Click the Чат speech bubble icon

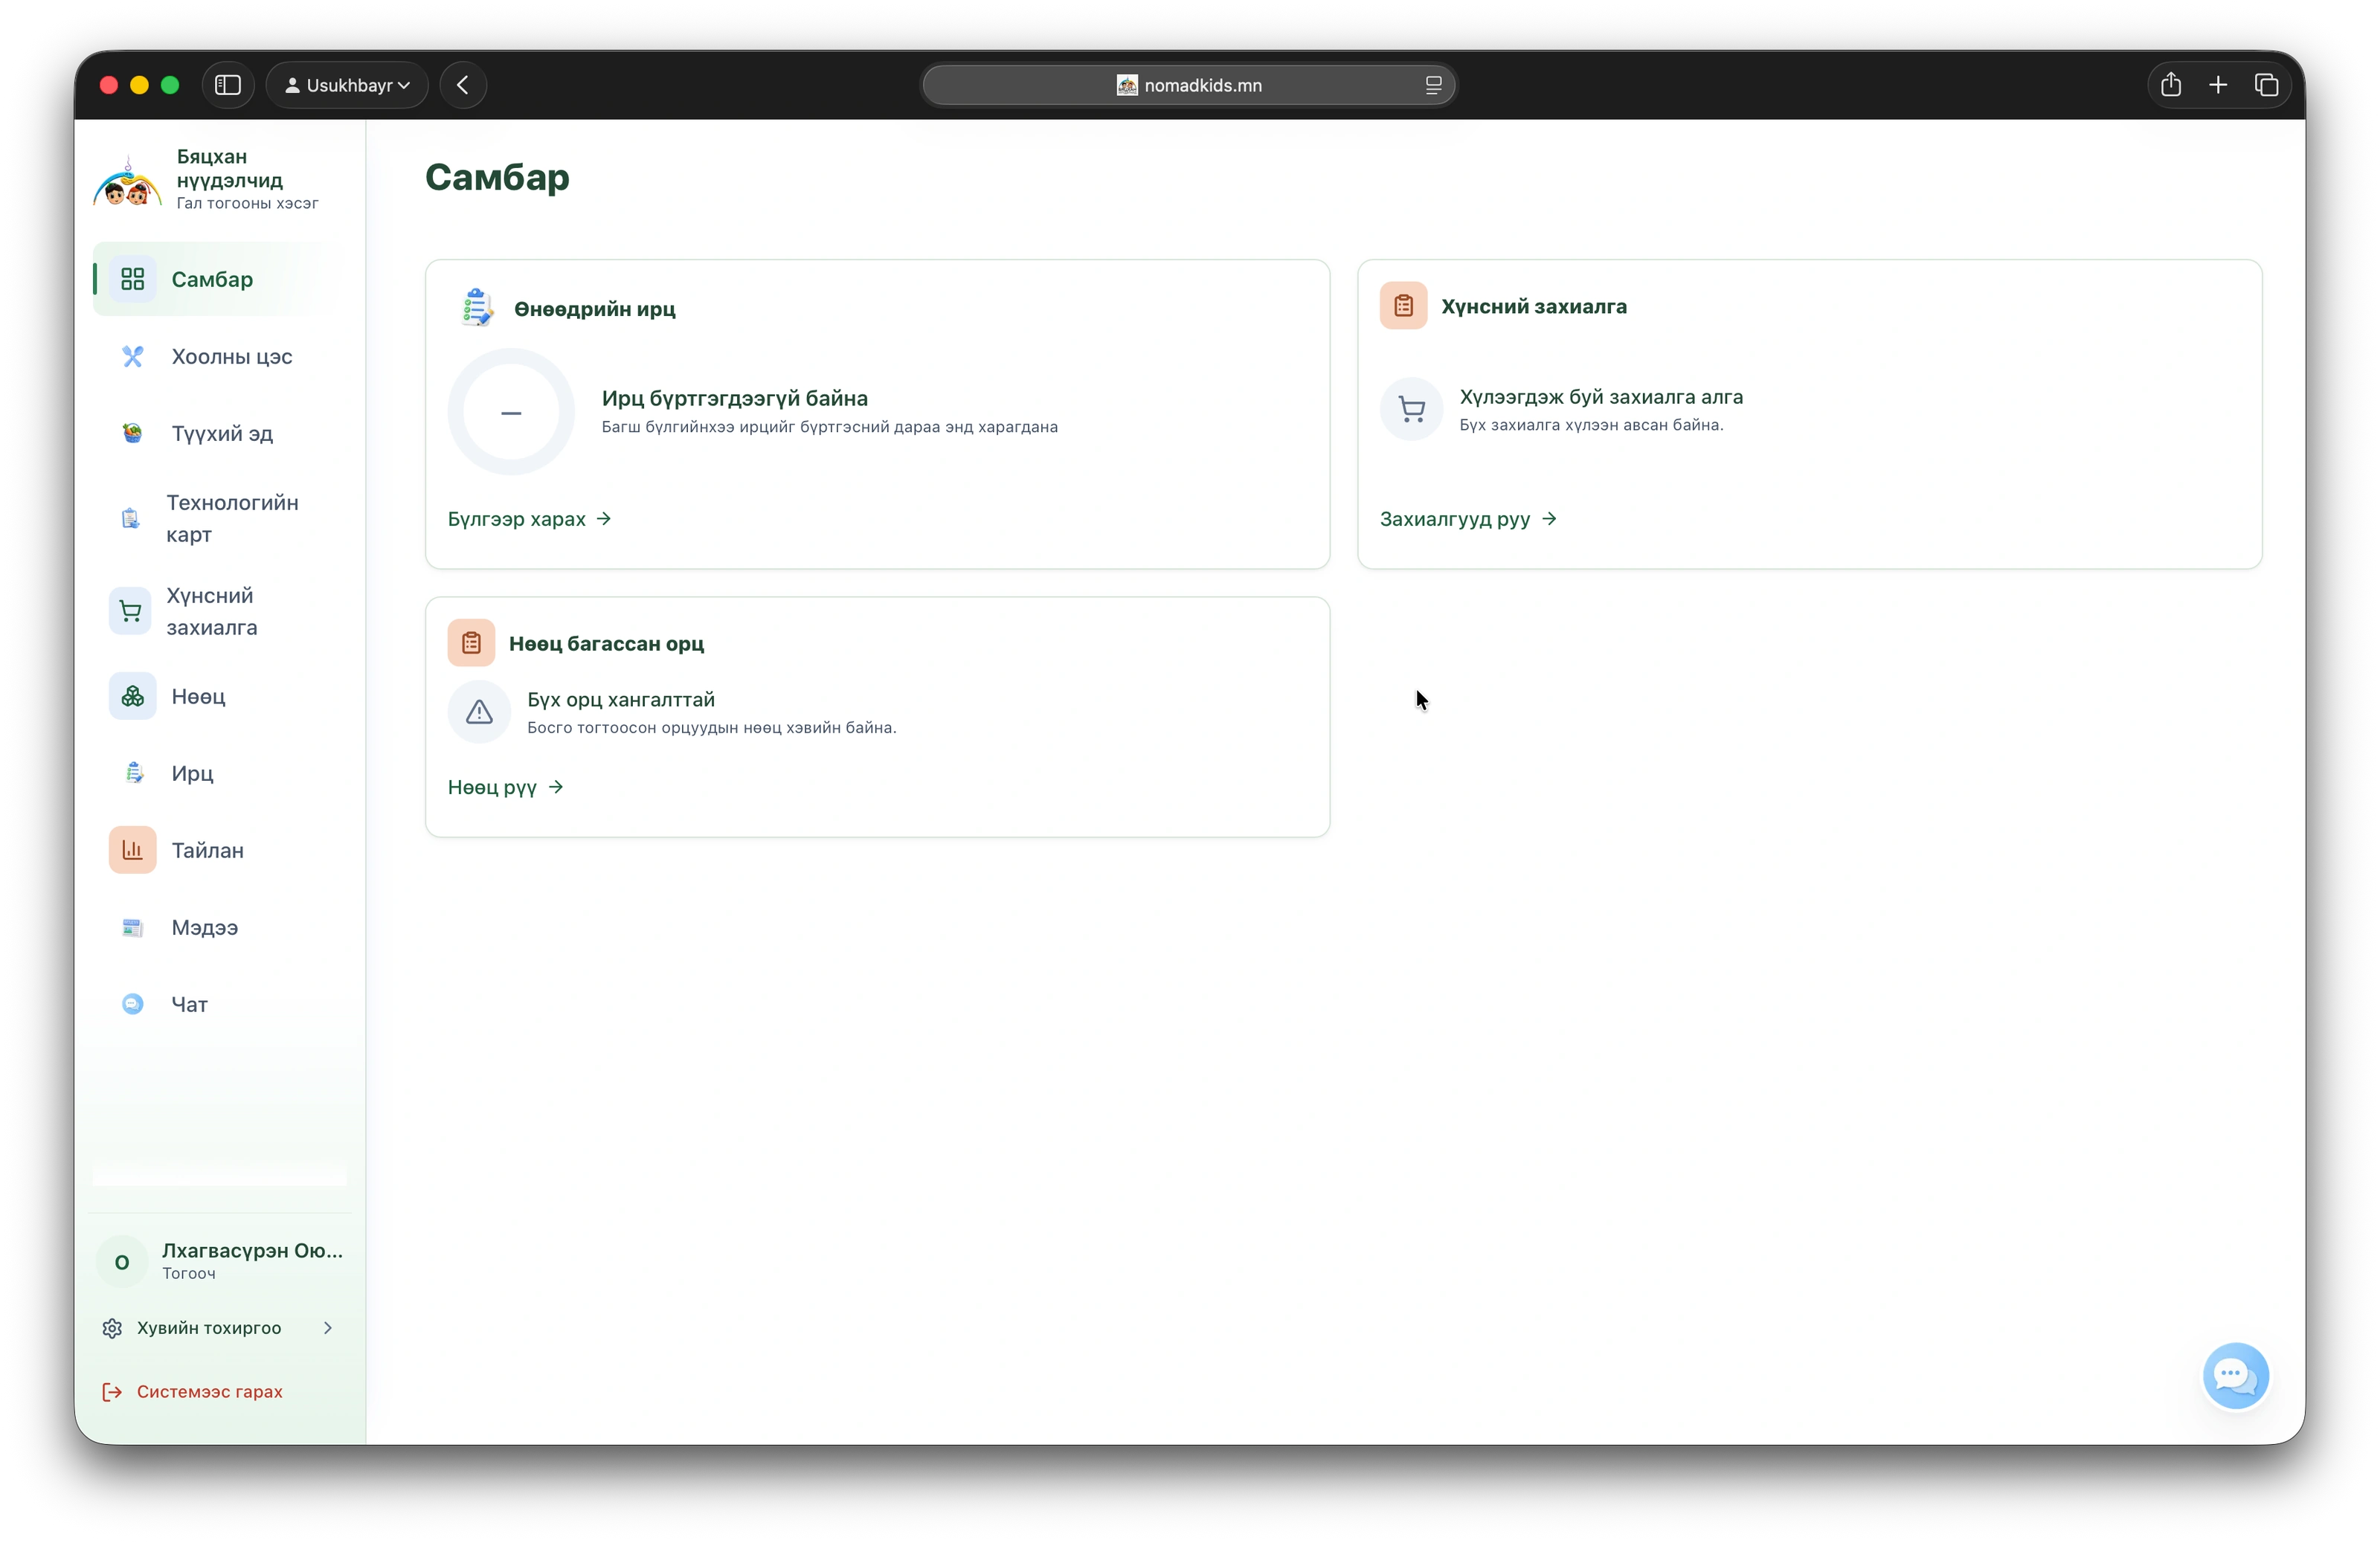(132, 1004)
